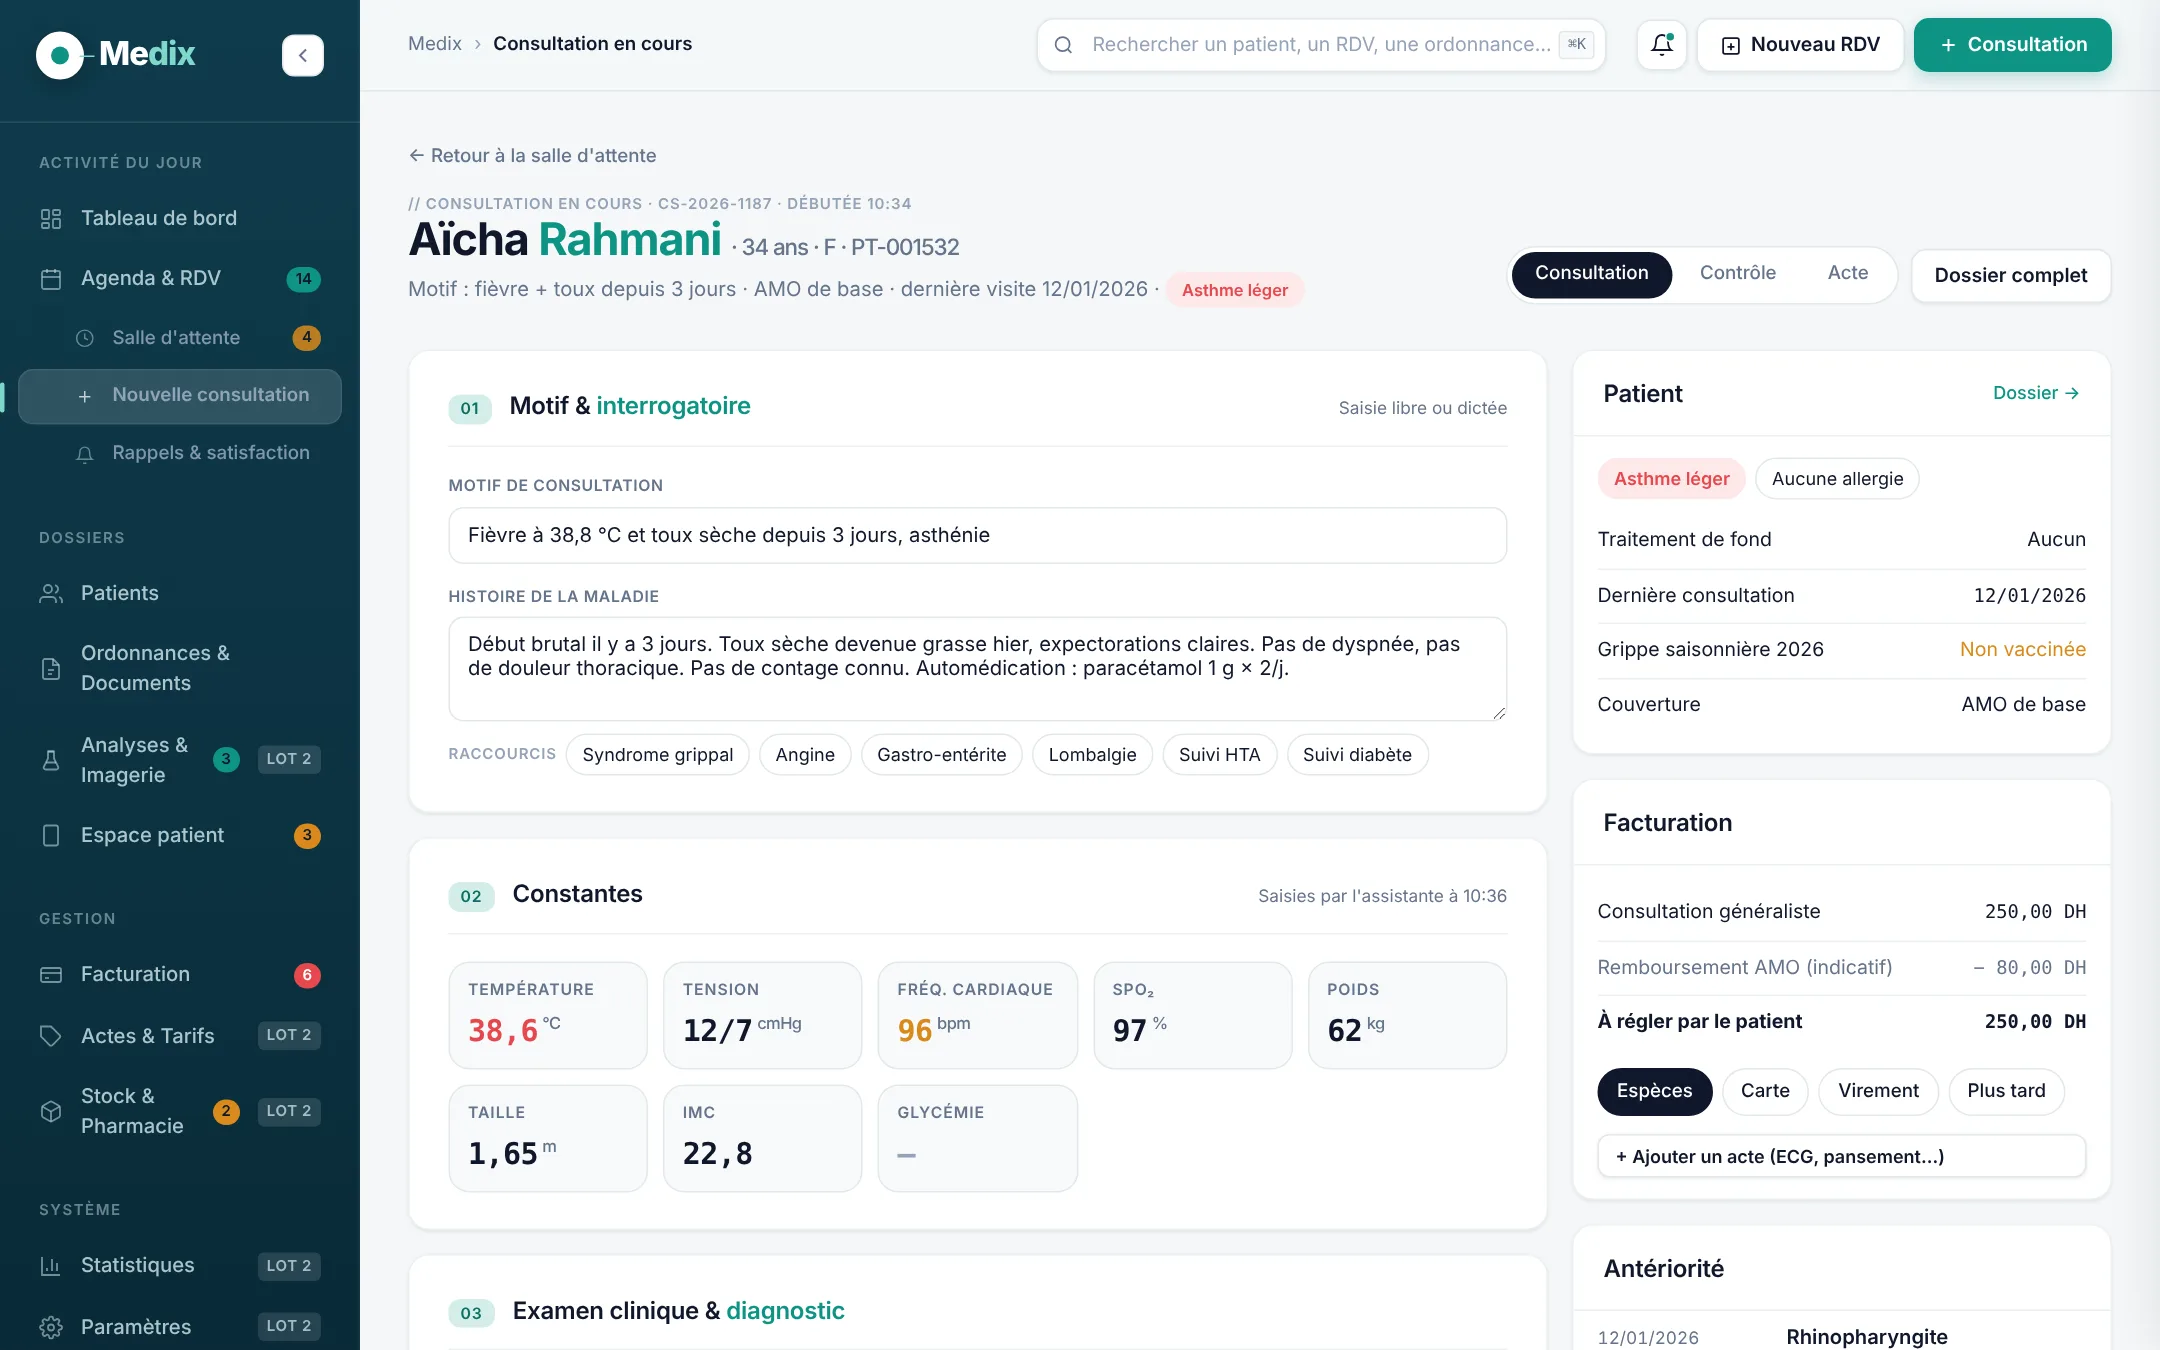
Task: Apply the Suivi diabète shortcut chip
Action: [1357, 755]
